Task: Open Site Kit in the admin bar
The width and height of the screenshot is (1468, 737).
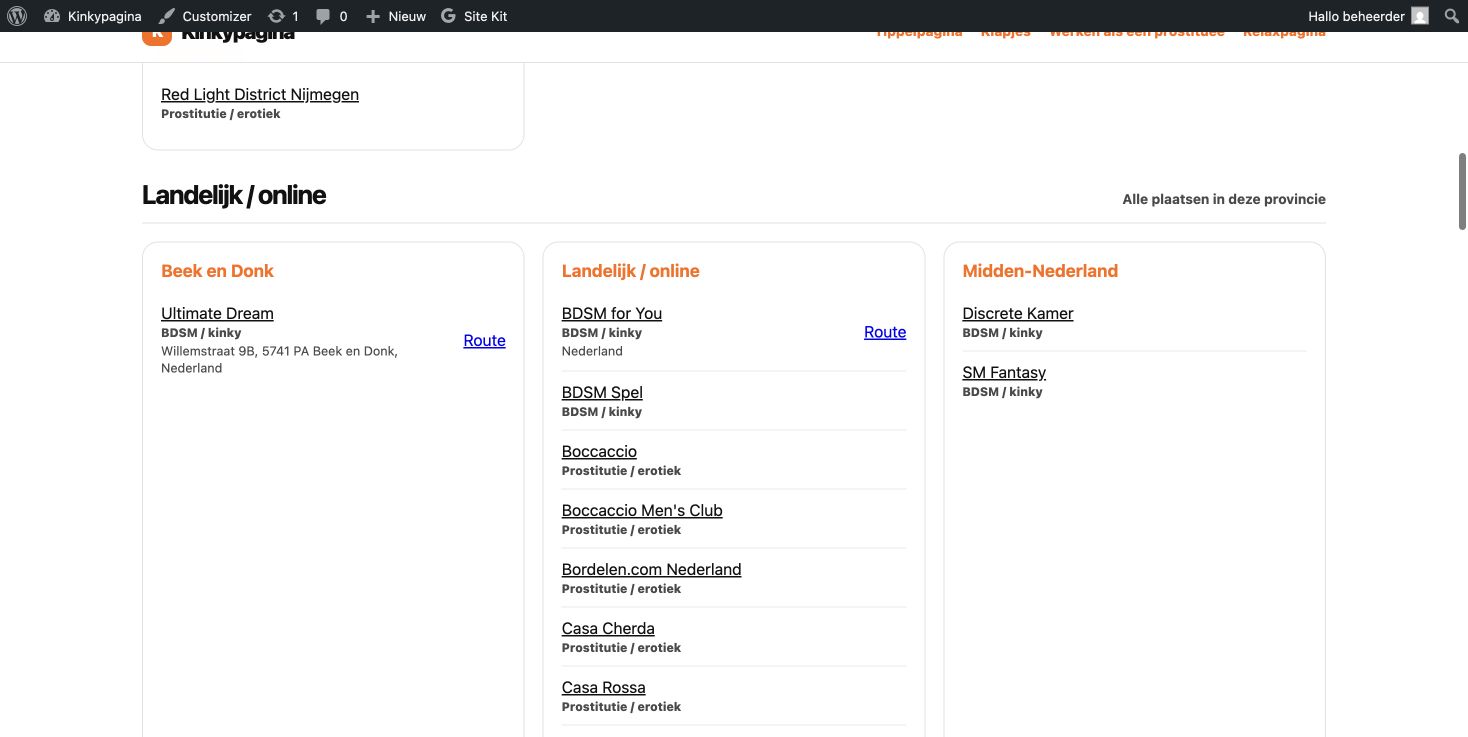Action: pos(474,16)
